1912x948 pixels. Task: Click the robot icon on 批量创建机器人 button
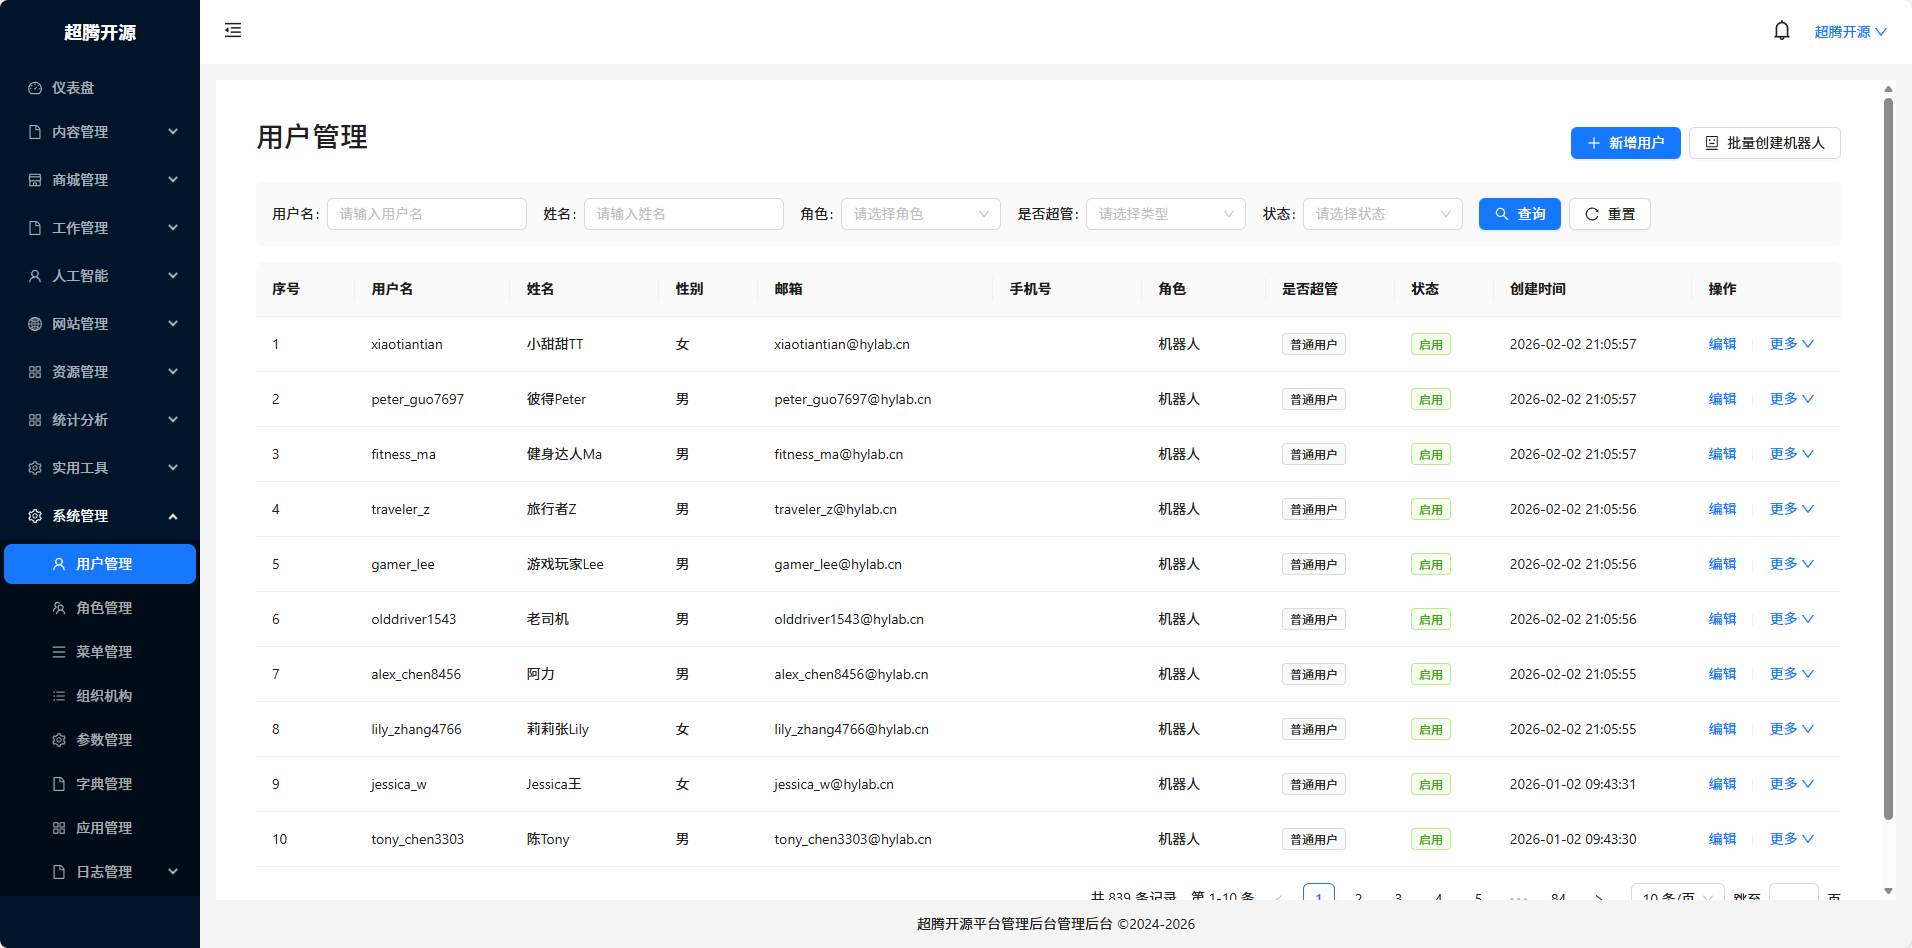tap(1710, 142)
